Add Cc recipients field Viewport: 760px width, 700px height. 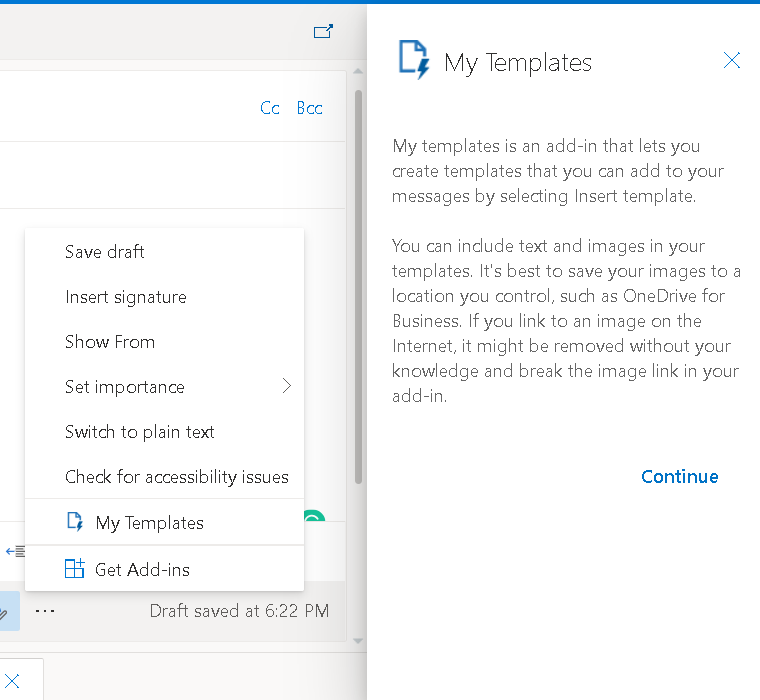[x=269, y=108]
